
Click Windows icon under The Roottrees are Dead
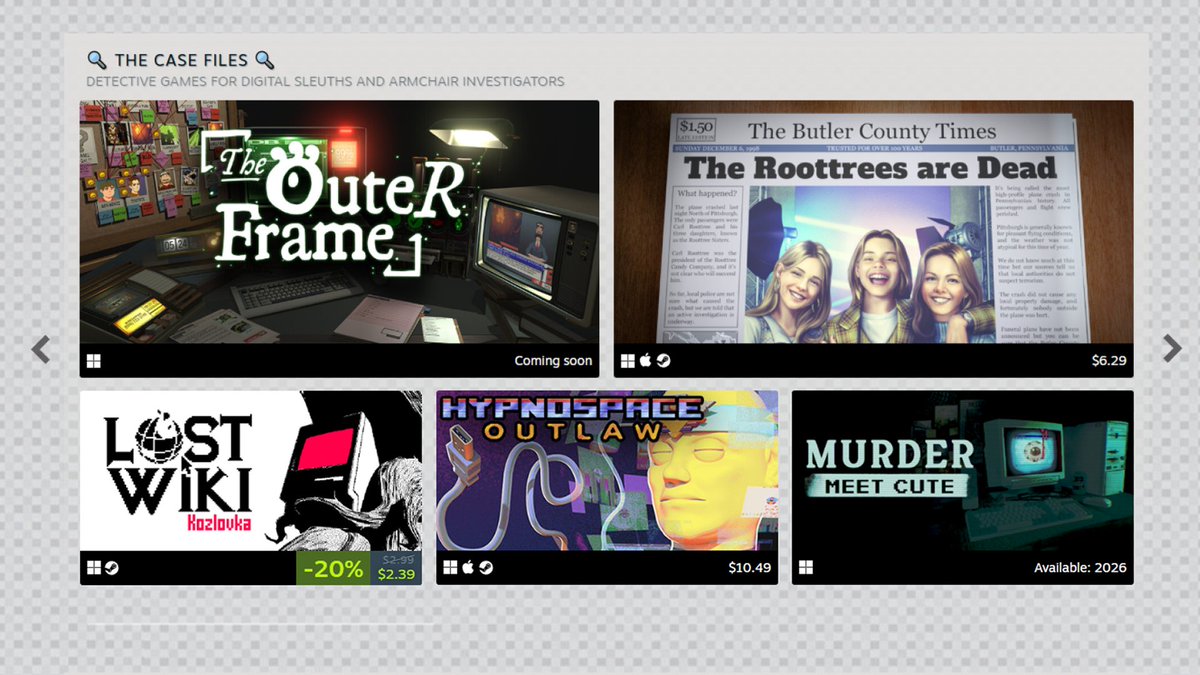tap(628, 361)
